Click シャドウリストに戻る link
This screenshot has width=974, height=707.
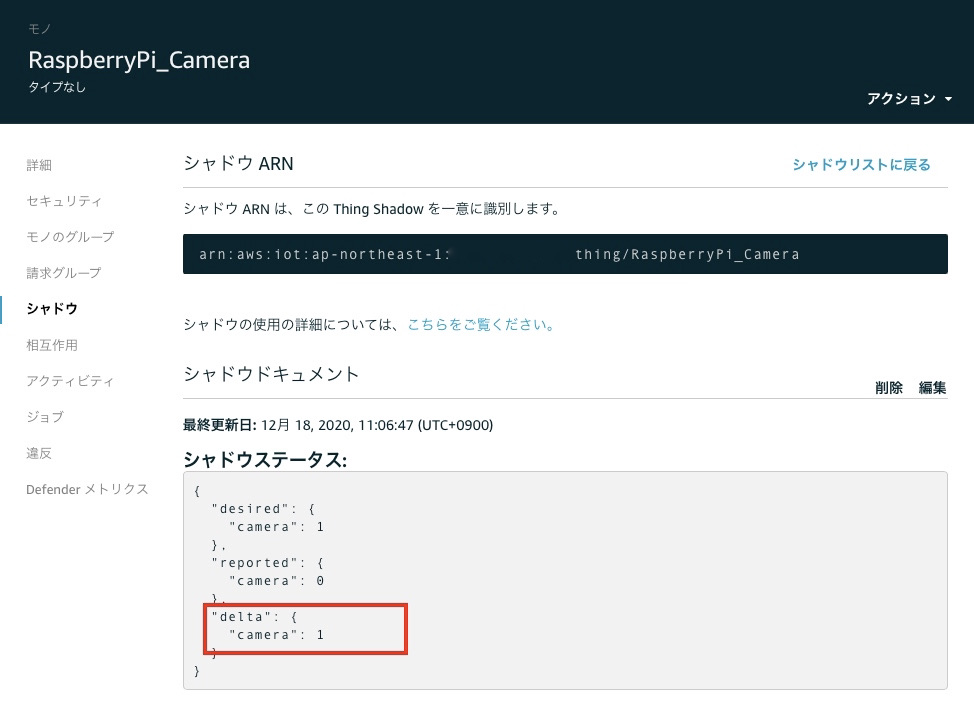(x=862, y=165)
